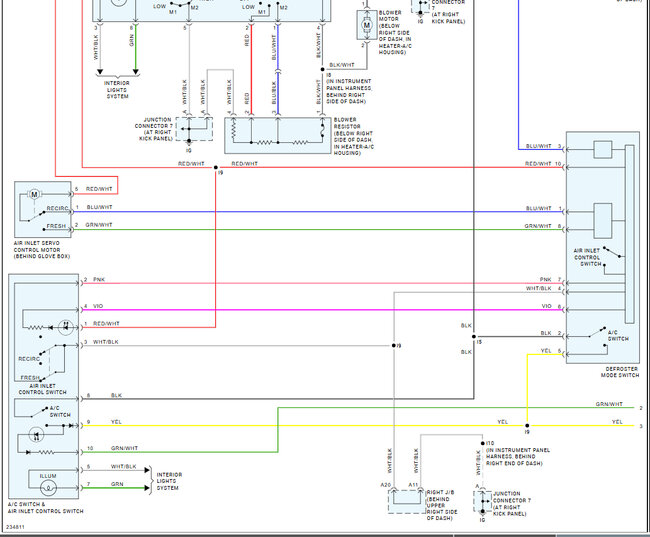Click the I9 splice dot on the RED/WHT wire
650x537 pixels.
tap(216, 168)
